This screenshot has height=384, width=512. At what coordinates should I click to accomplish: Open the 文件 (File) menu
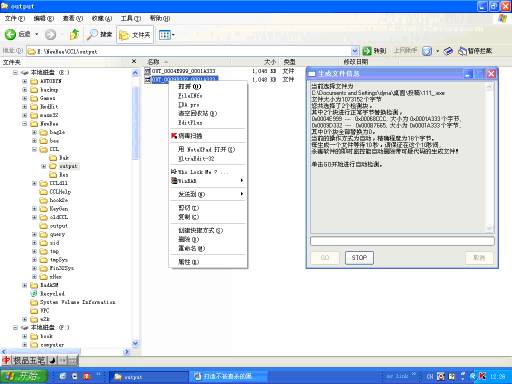15,18
